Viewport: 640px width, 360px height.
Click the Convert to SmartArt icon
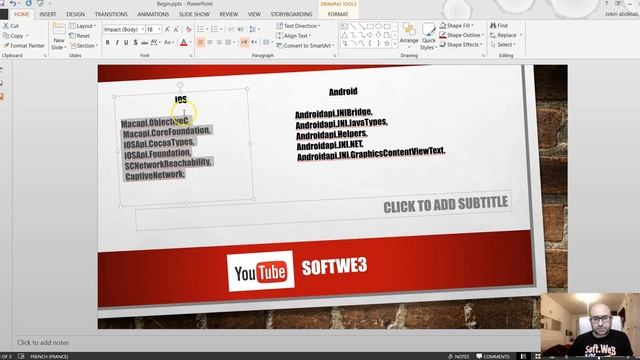click(280, 46)
